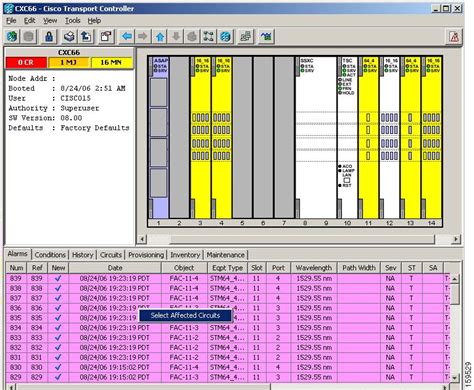Screen dimensions: 474x390
Task: Click alarm table scroll down arrow
Action: pyautogui.click(x=455, y=378)
